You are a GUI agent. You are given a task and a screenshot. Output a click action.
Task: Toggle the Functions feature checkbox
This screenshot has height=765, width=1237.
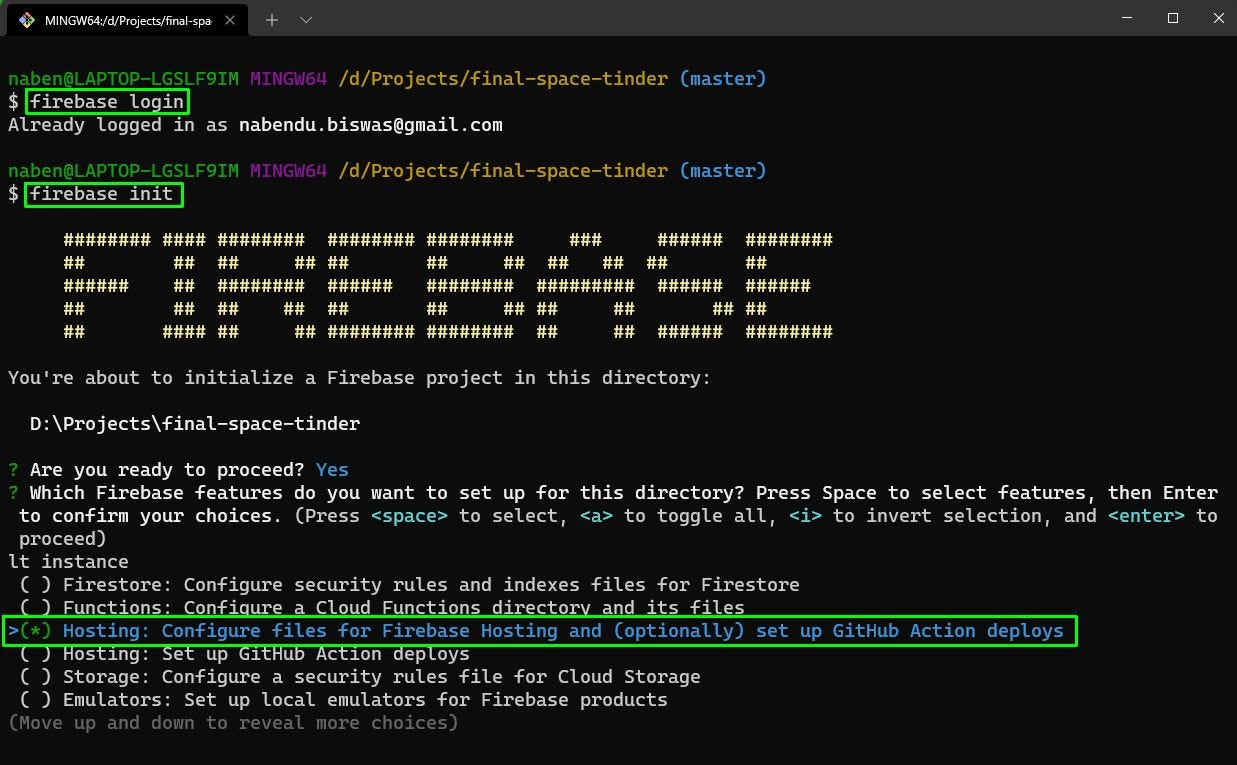click(35, 608)
